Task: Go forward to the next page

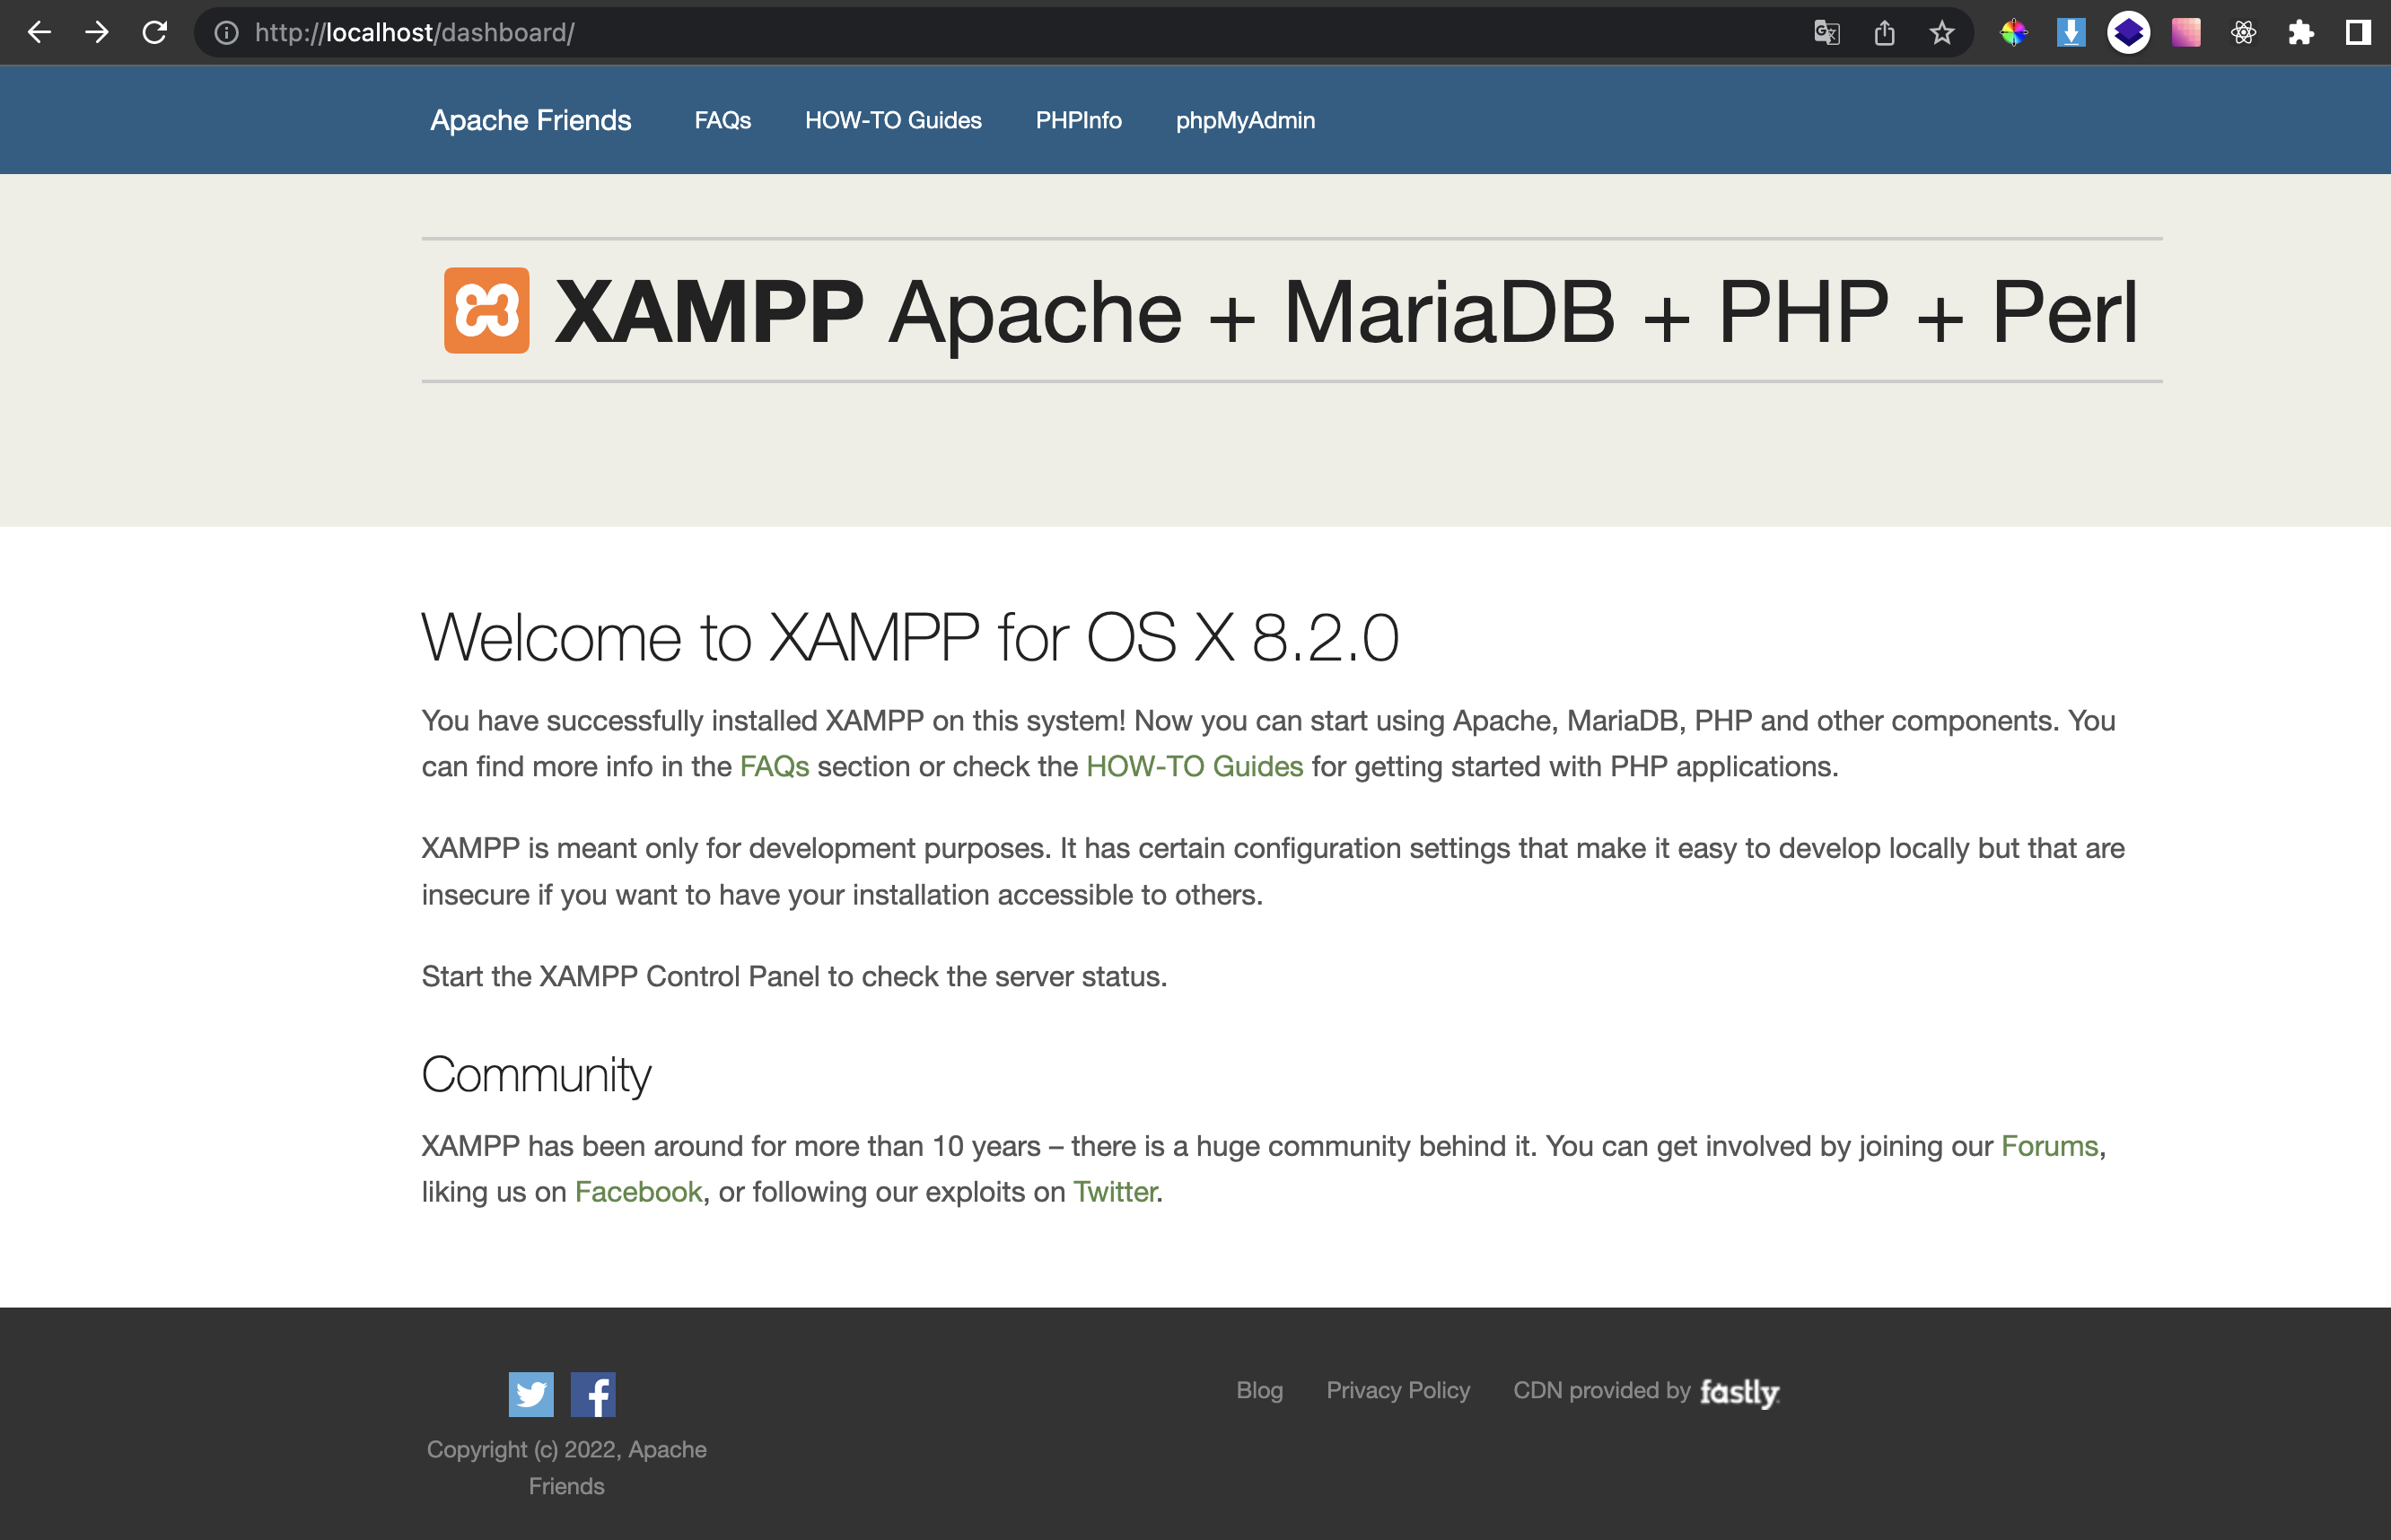Action: [97, 33]
